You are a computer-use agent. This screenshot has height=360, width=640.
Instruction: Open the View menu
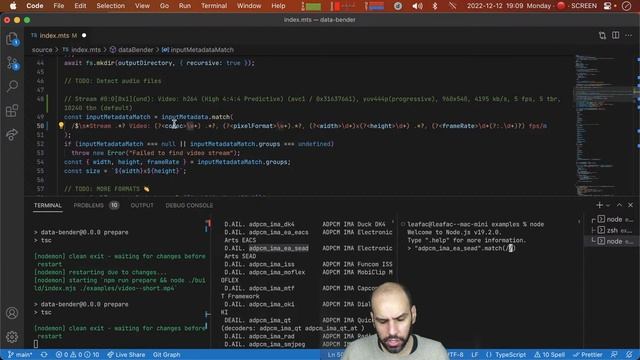click(x=142, y=6)
